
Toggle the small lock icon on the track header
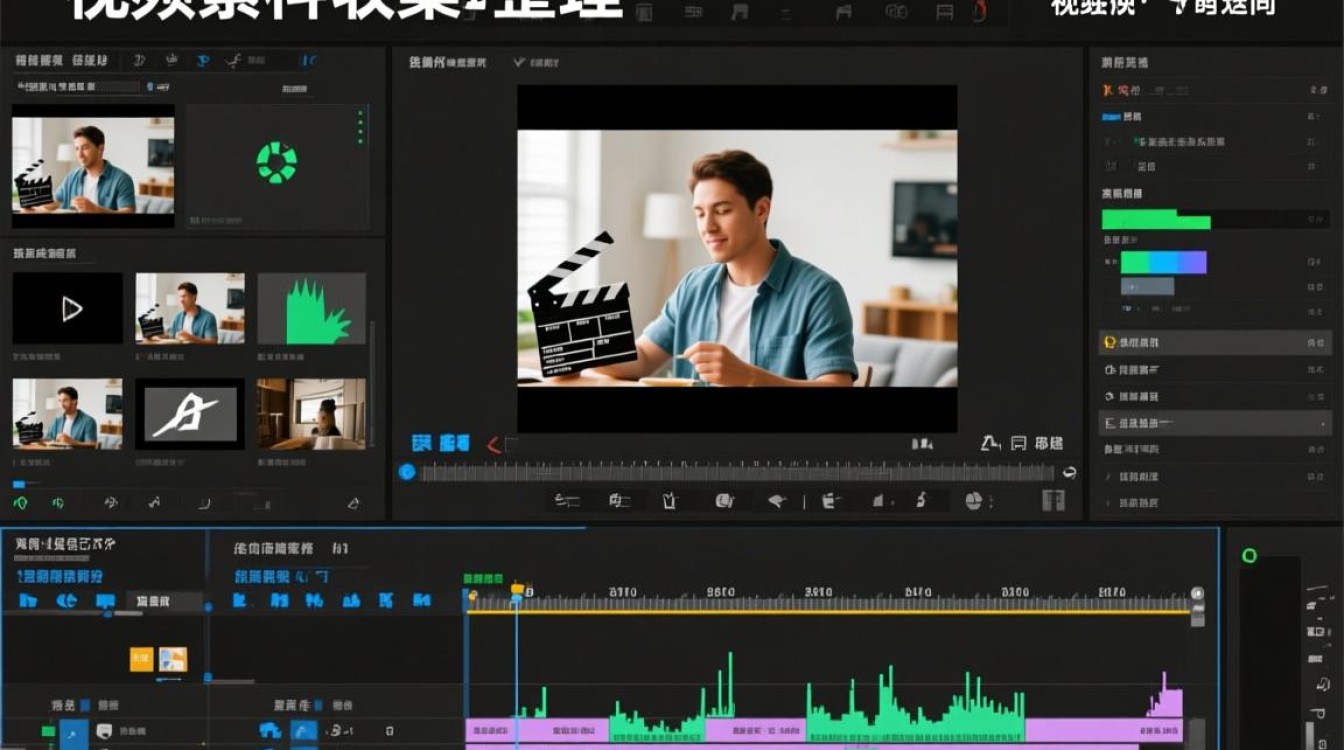pyautogui.click(x=389, y=732)
